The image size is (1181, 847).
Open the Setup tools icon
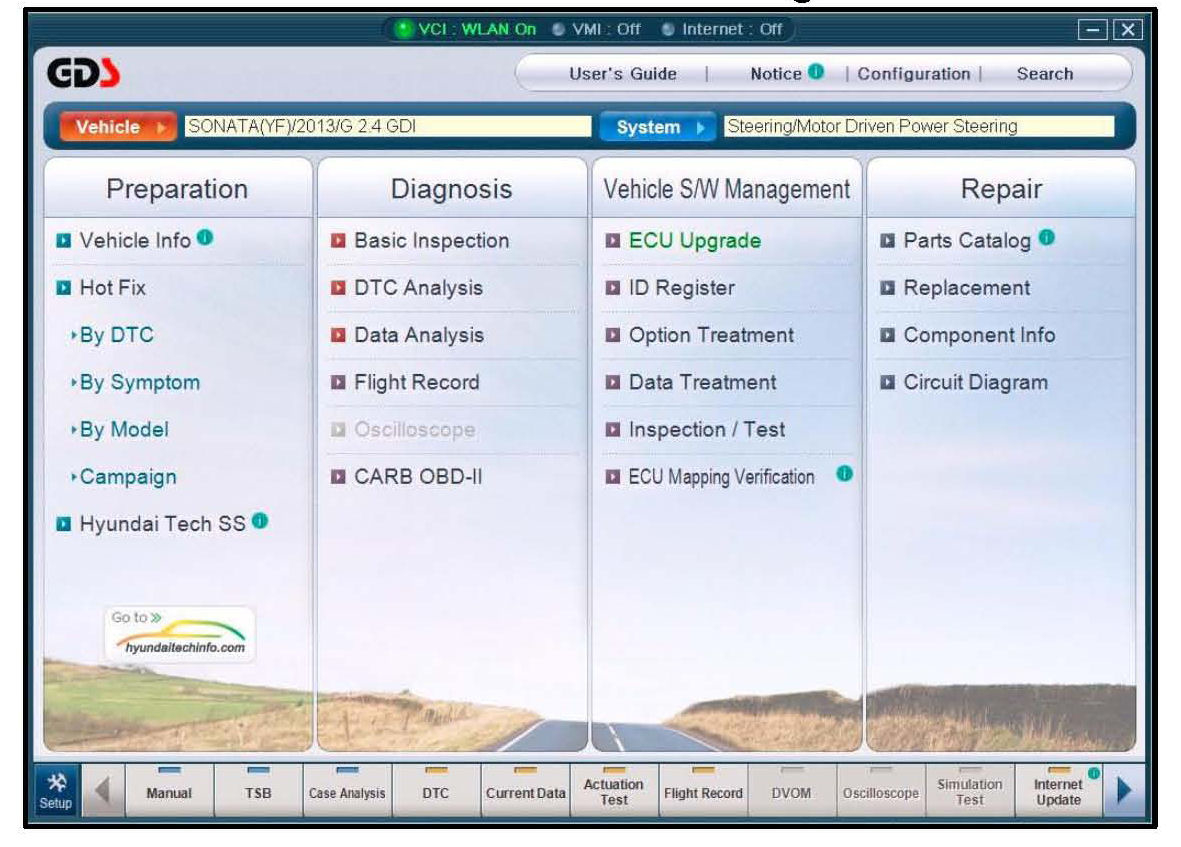pyautogui.click(x=56, y=790)
